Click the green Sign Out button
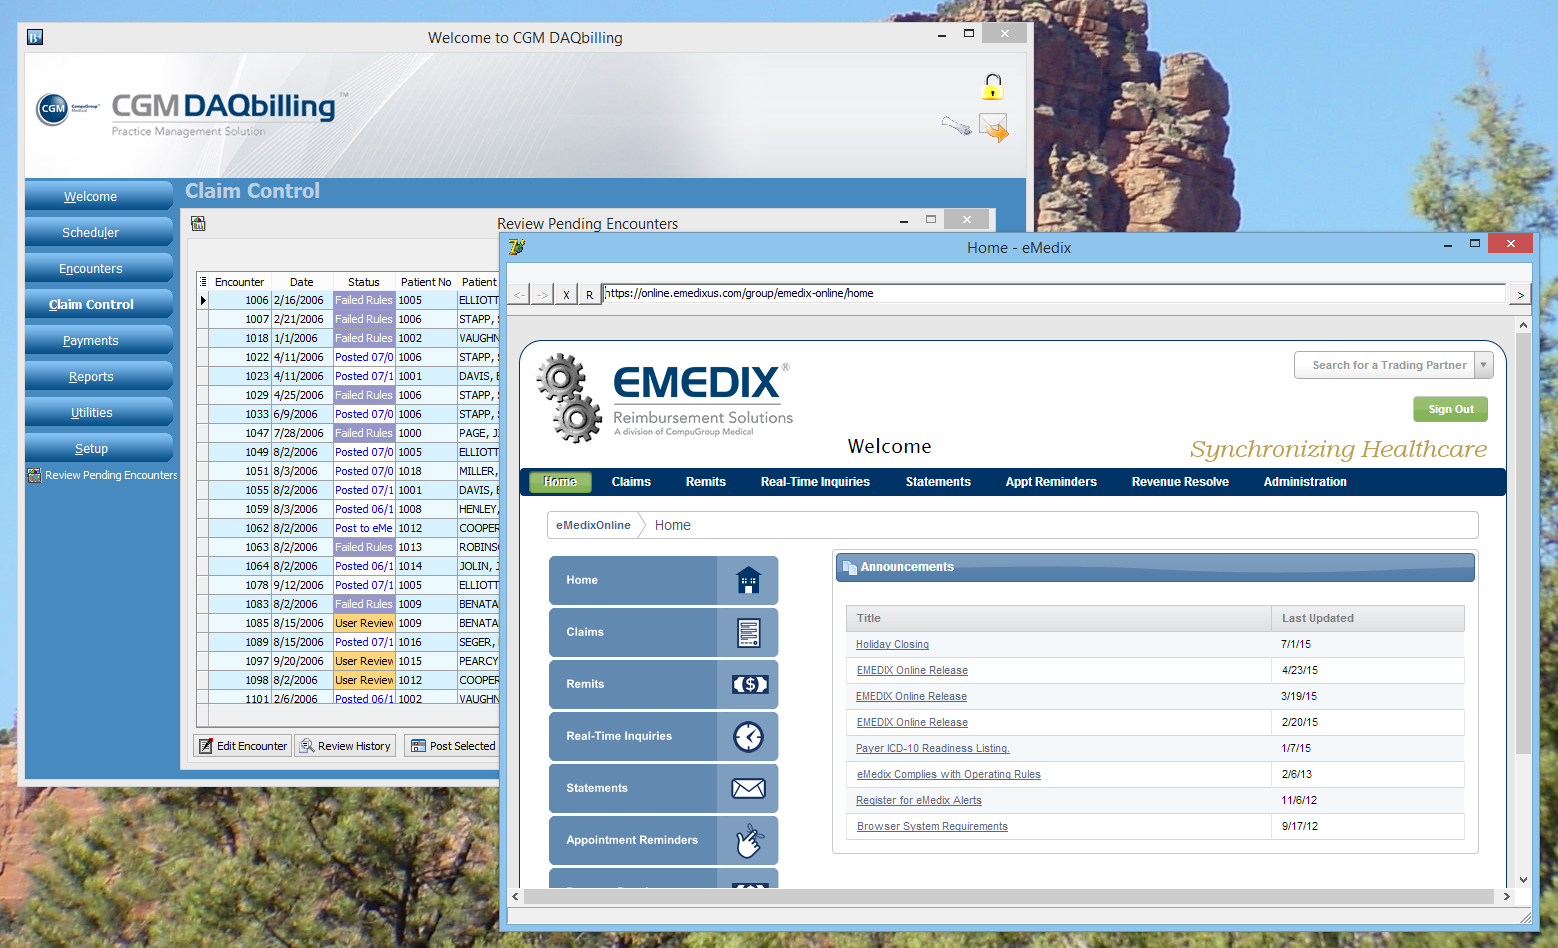The width and height of the screenshot is (1558, 948). [1450, 409]
